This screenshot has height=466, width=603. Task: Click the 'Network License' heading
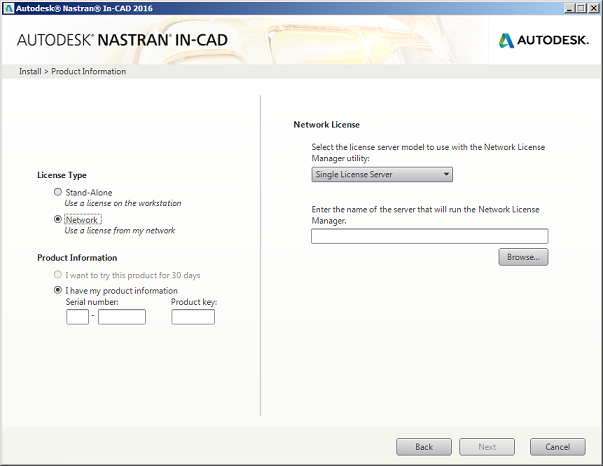pos(326,125)
